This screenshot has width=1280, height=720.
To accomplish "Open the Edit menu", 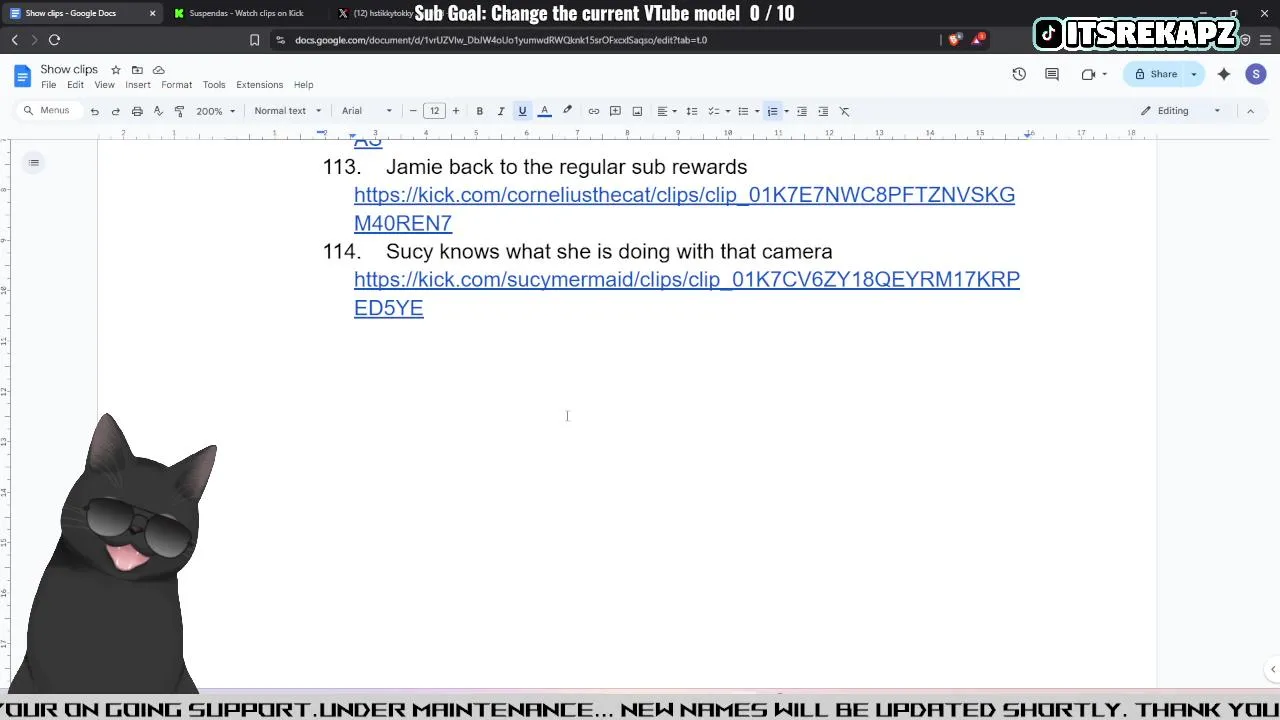I will [x=75, y=85].
